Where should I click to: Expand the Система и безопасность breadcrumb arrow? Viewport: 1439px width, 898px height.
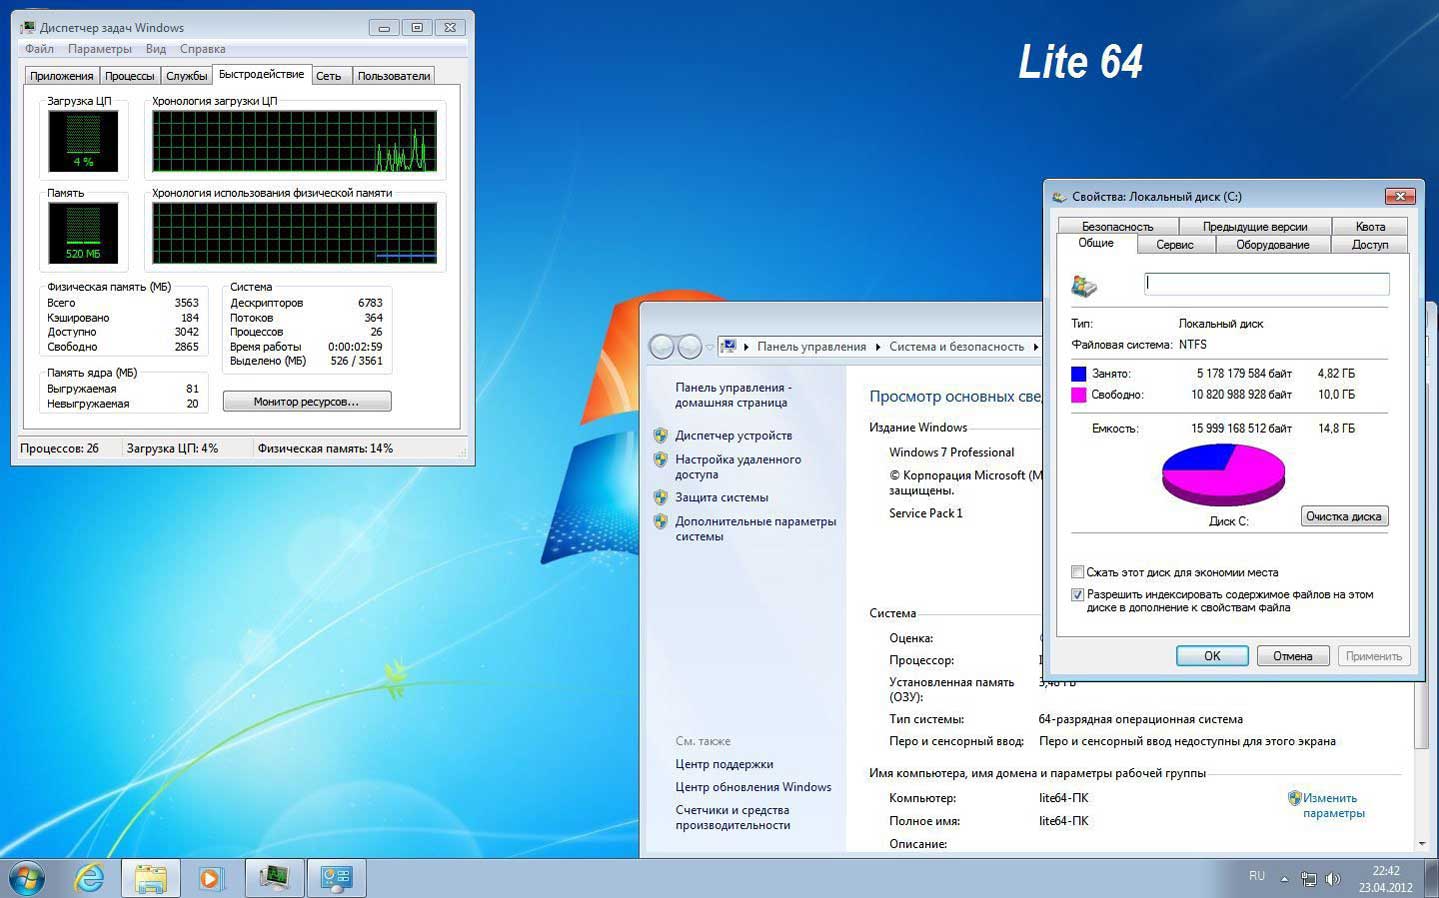1035,347
